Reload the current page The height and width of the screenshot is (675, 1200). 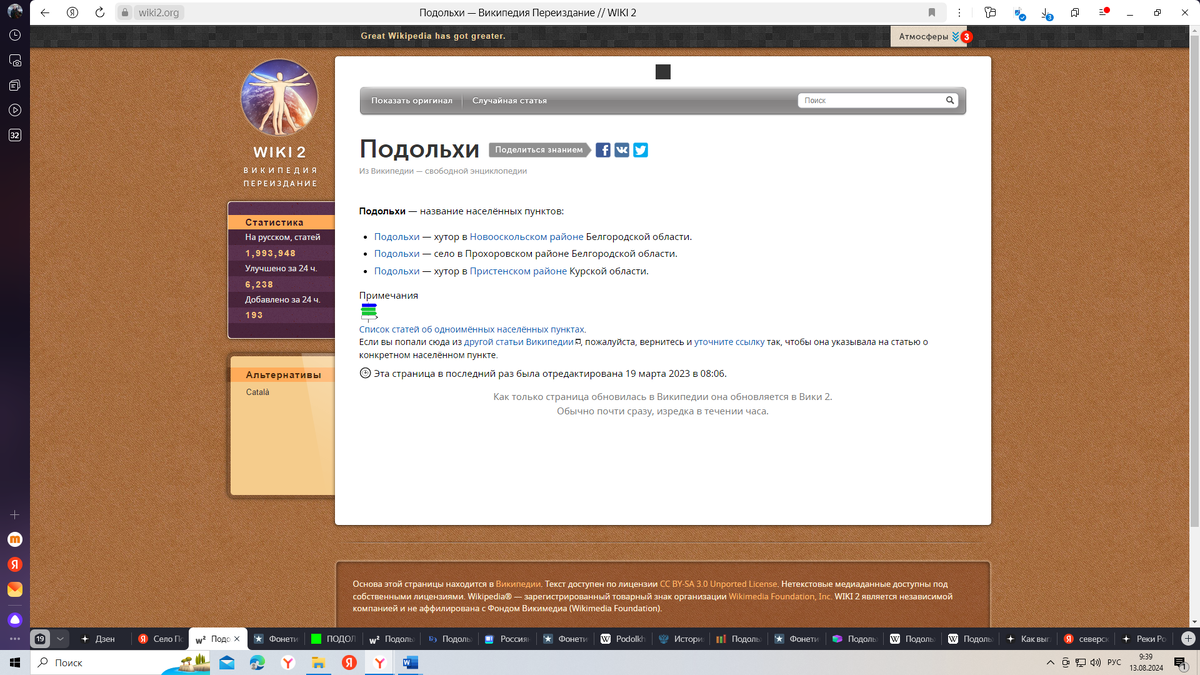pos(99,13)
